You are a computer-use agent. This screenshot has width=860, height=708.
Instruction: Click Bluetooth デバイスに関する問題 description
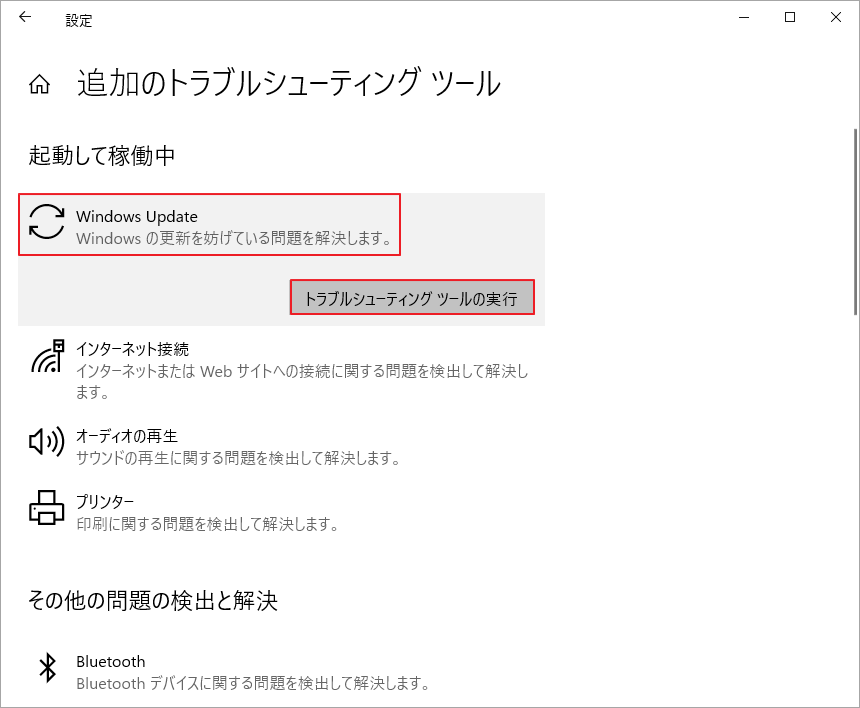252,683
